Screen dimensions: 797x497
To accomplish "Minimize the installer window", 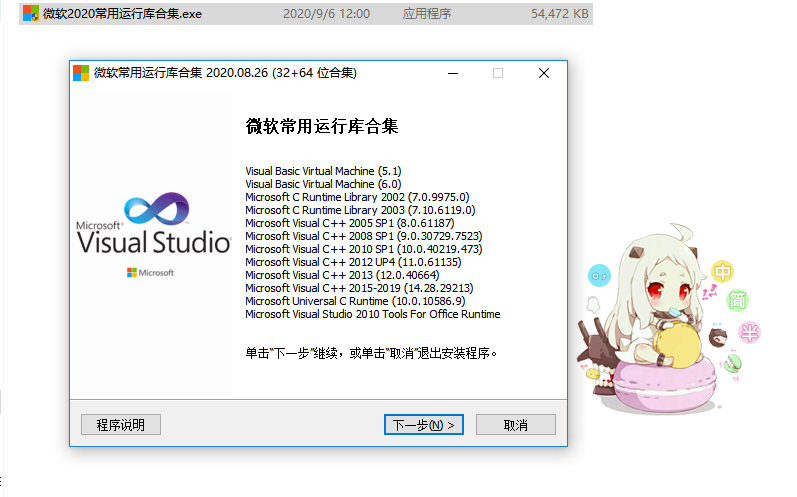I will click(x=453, y=73).
